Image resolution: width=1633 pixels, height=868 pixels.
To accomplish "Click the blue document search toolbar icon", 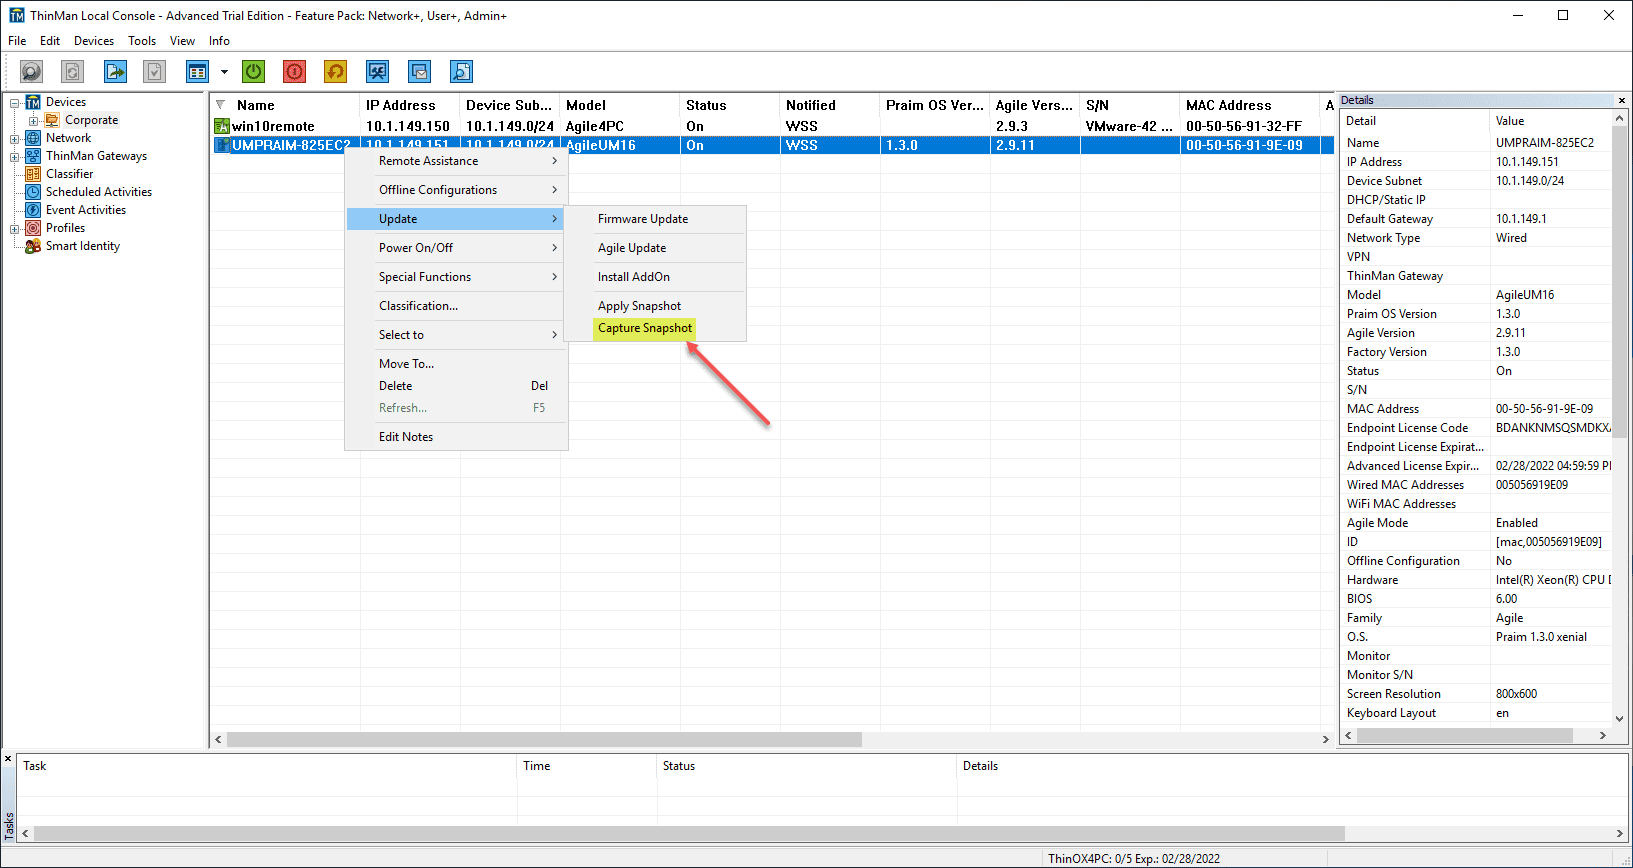I will tap(461, 72).
